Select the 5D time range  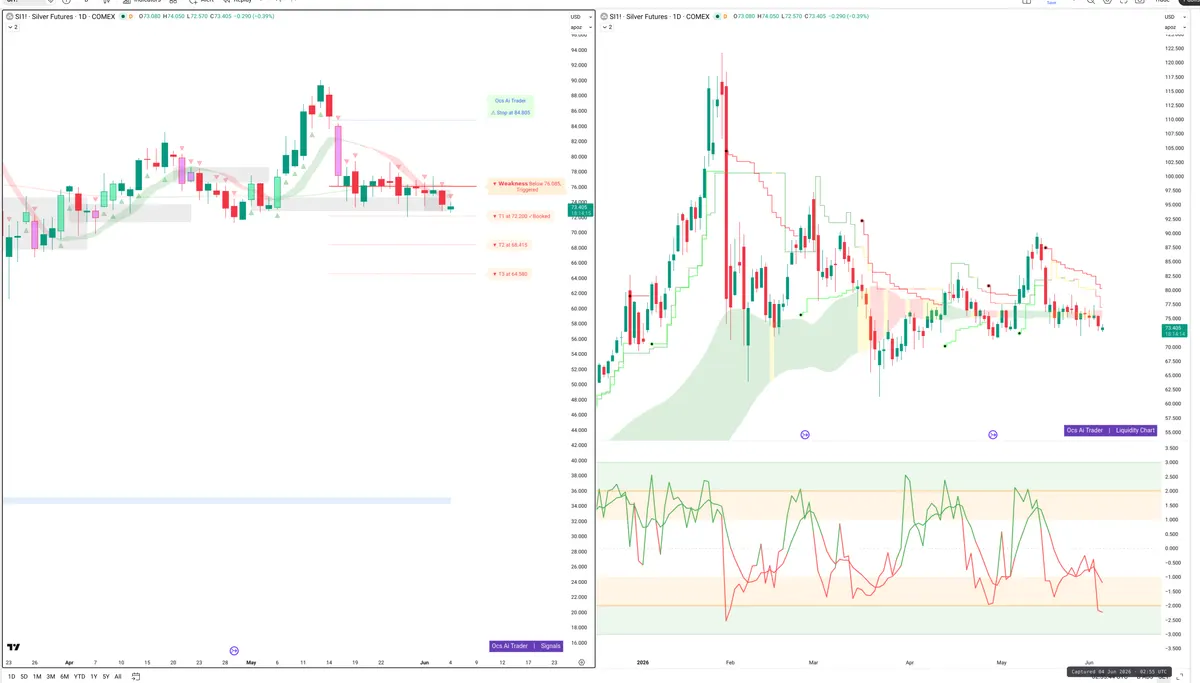click(24, 677)
